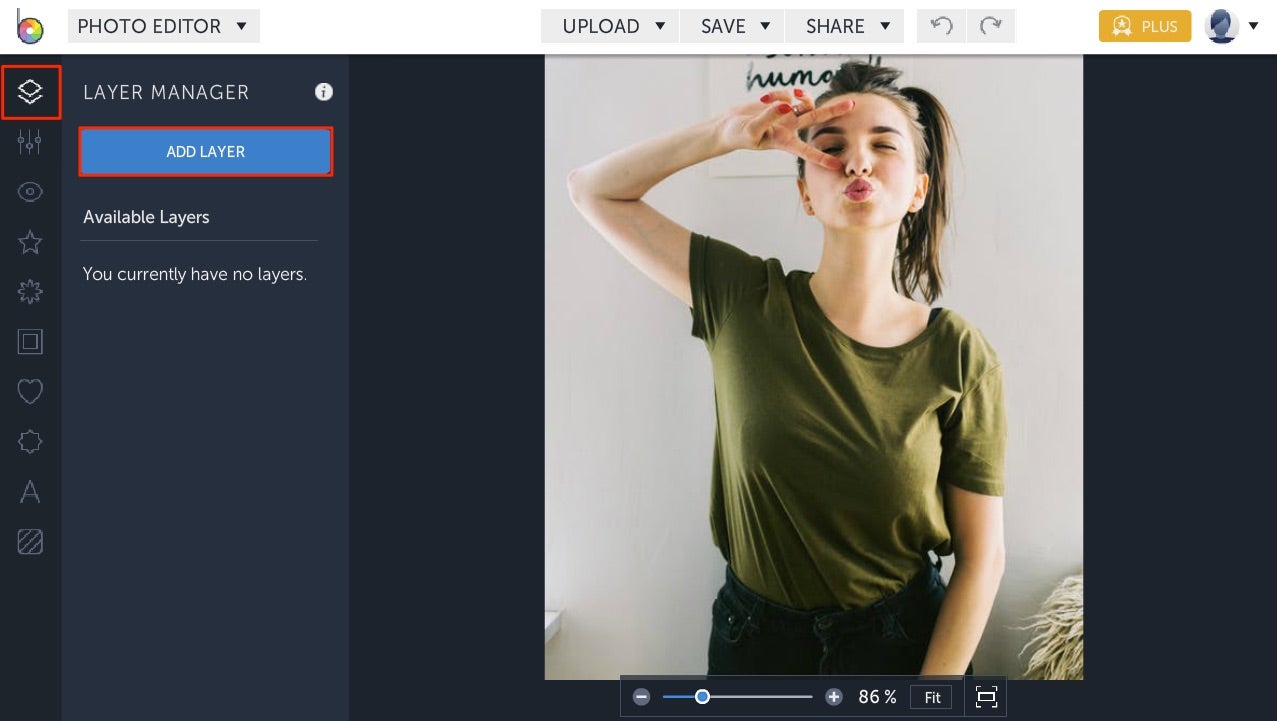Open the Layer Manager panel
The width and height of the screenshot is (1277, 721).
[x=30, y=92]
